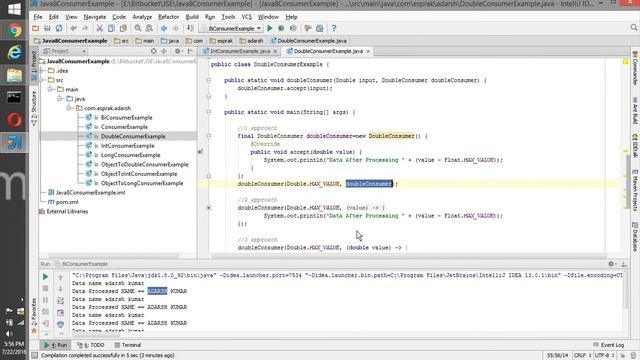Start Debug with the bug icon
Viewport: 640px width, 360px height.
pos(281,28)
